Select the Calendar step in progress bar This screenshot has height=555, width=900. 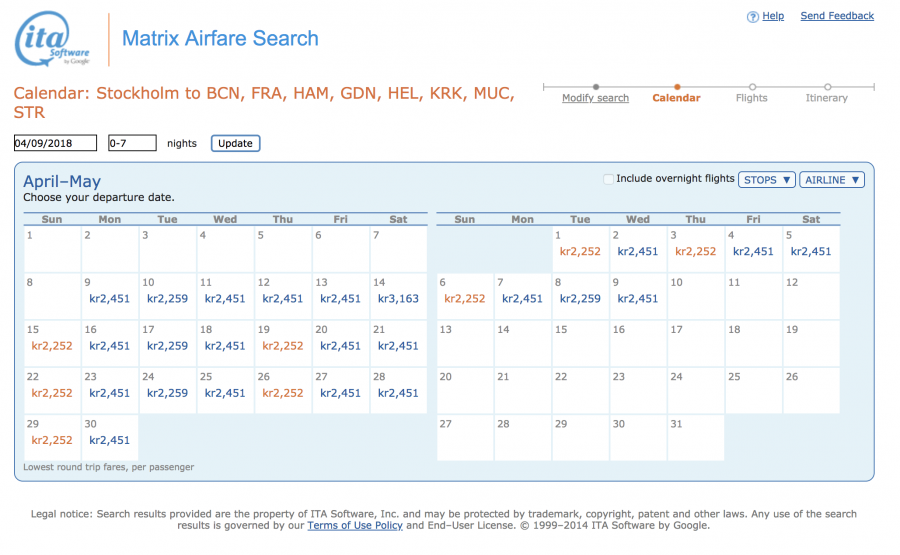pyautogui.click(x=676, y=98)
